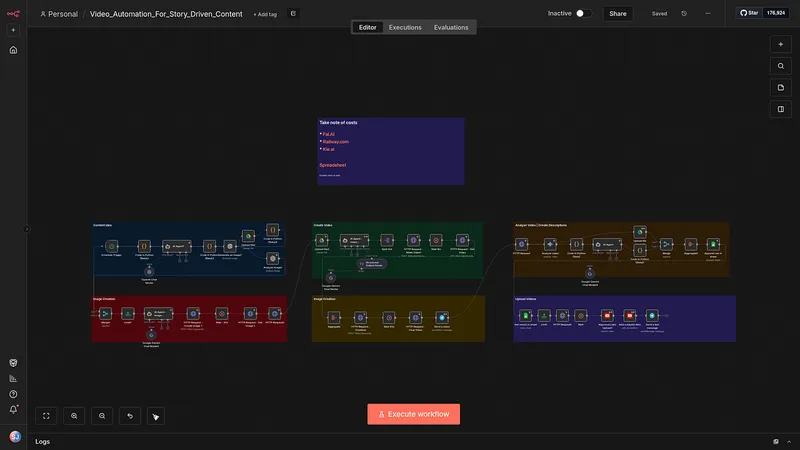Image resolution: width=800 pixels, height=450 pixels.
Task: Click the Share button
Action: tap(618, 14)
